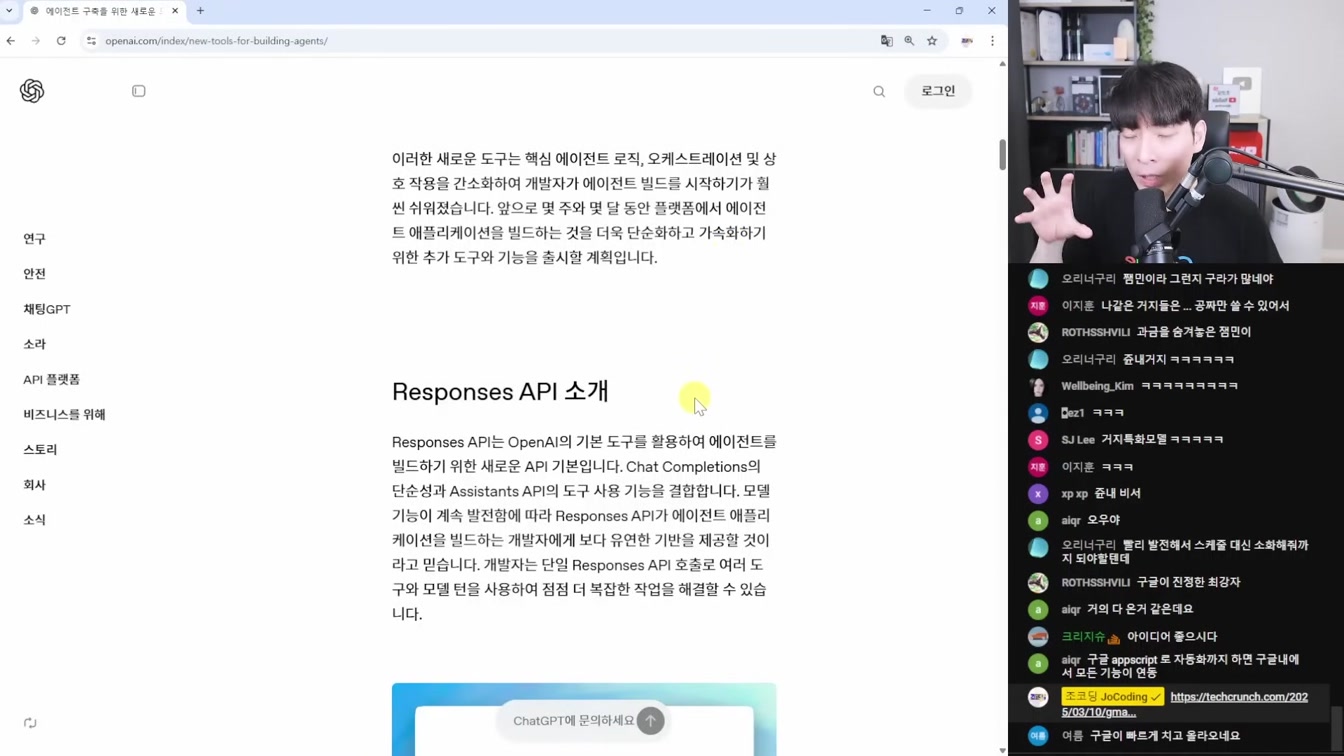The height and width of the screenshot is (756, 1344).
Task: Click chat message 구글이 빠르게 치고 올라오네요
Action: pyautogui.click(x=1165, y=736)
